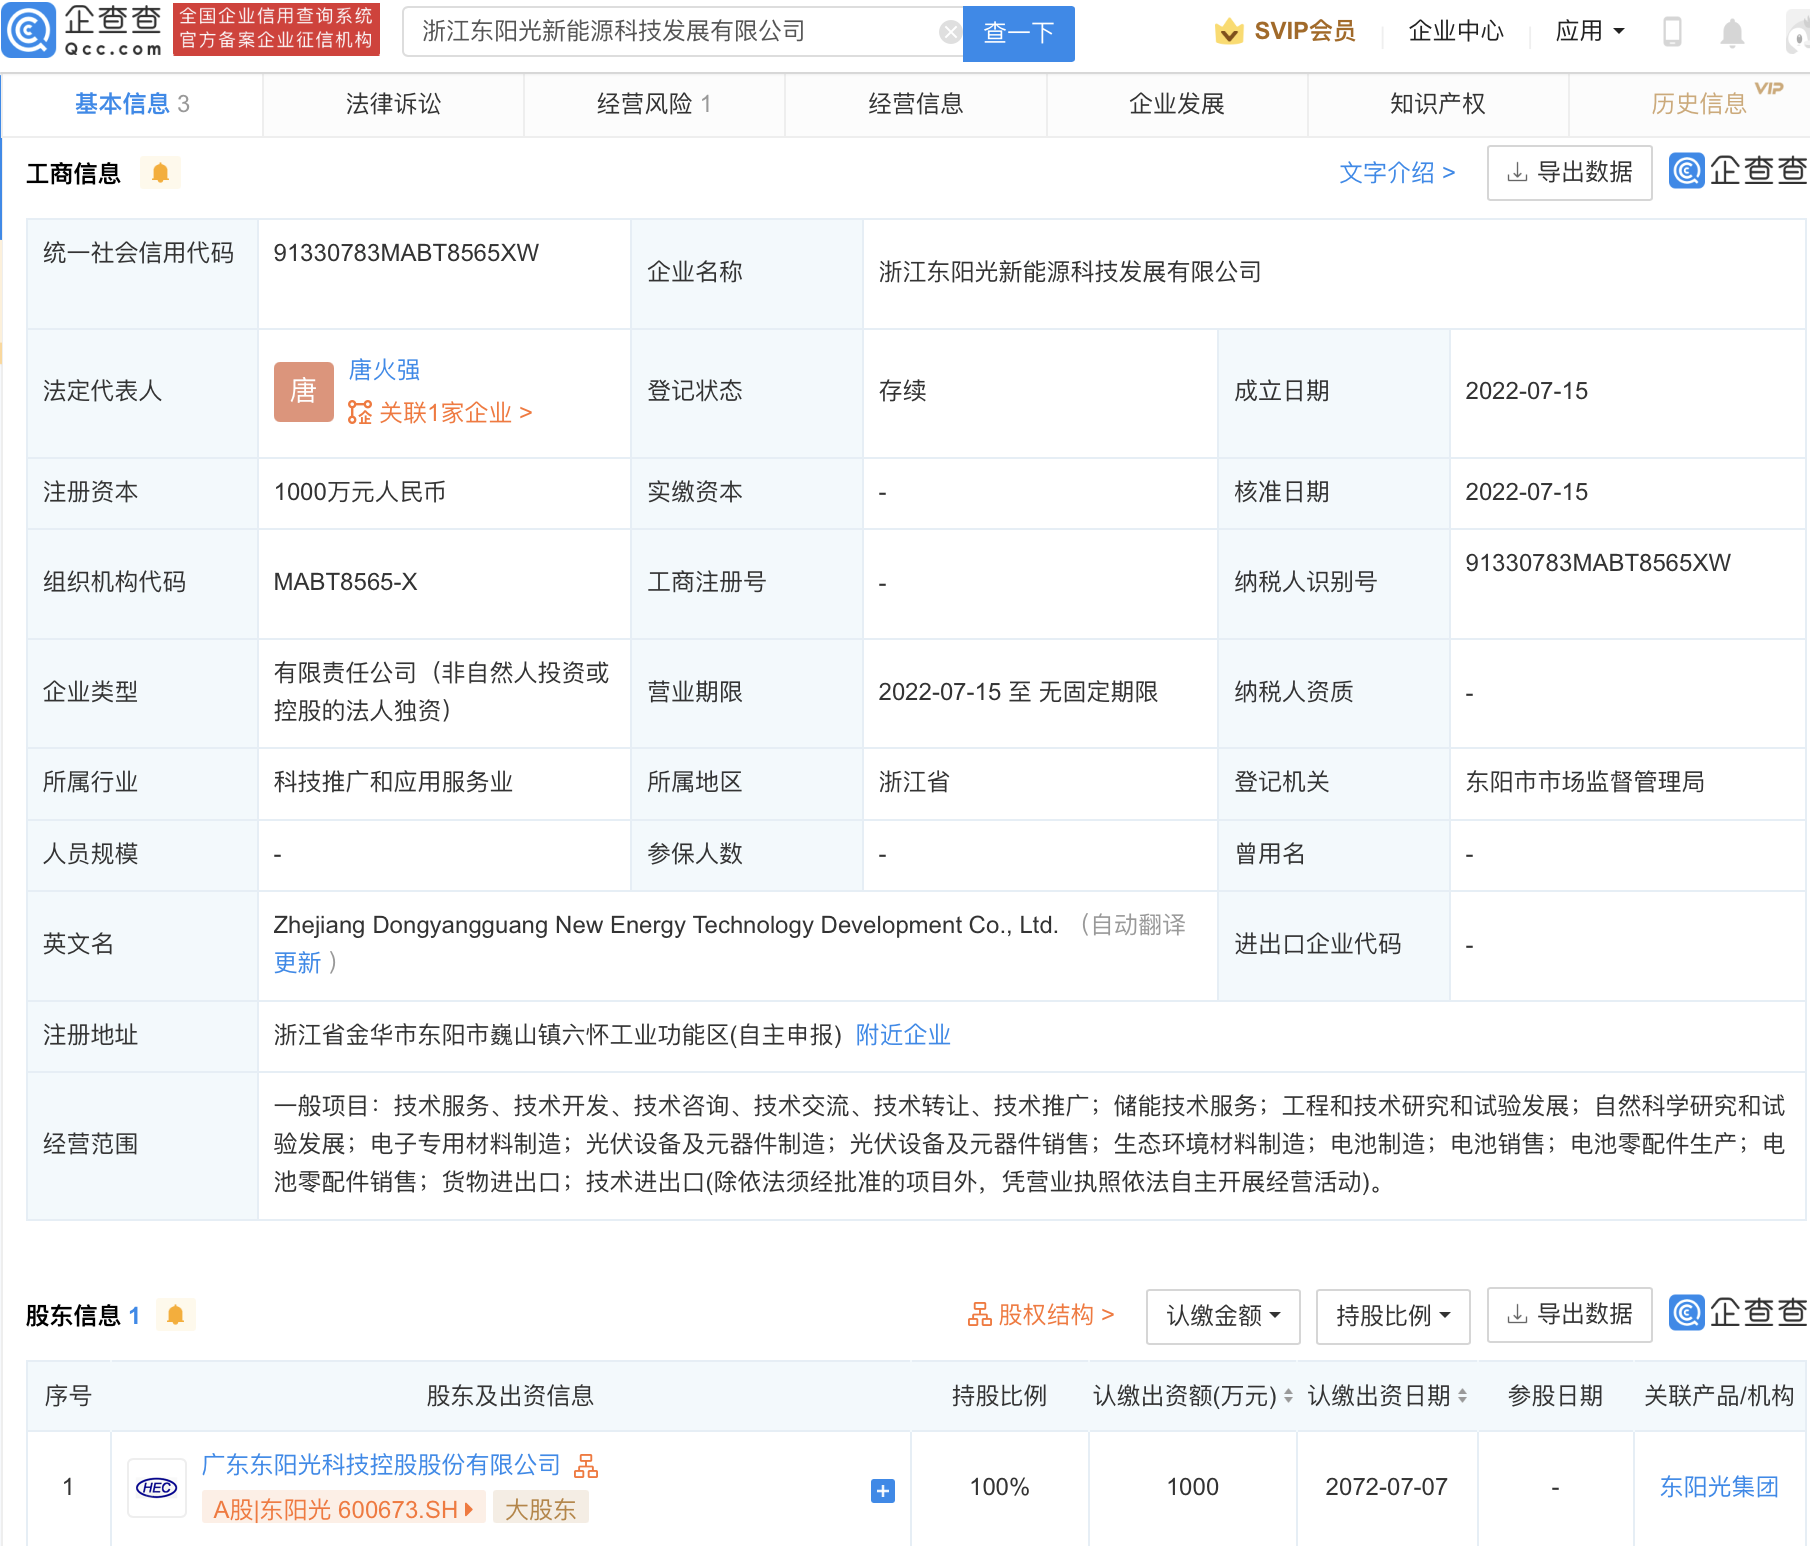Open 关联1家企业 link
The width and height of the screenshot is (1810, 1546).
455,413
